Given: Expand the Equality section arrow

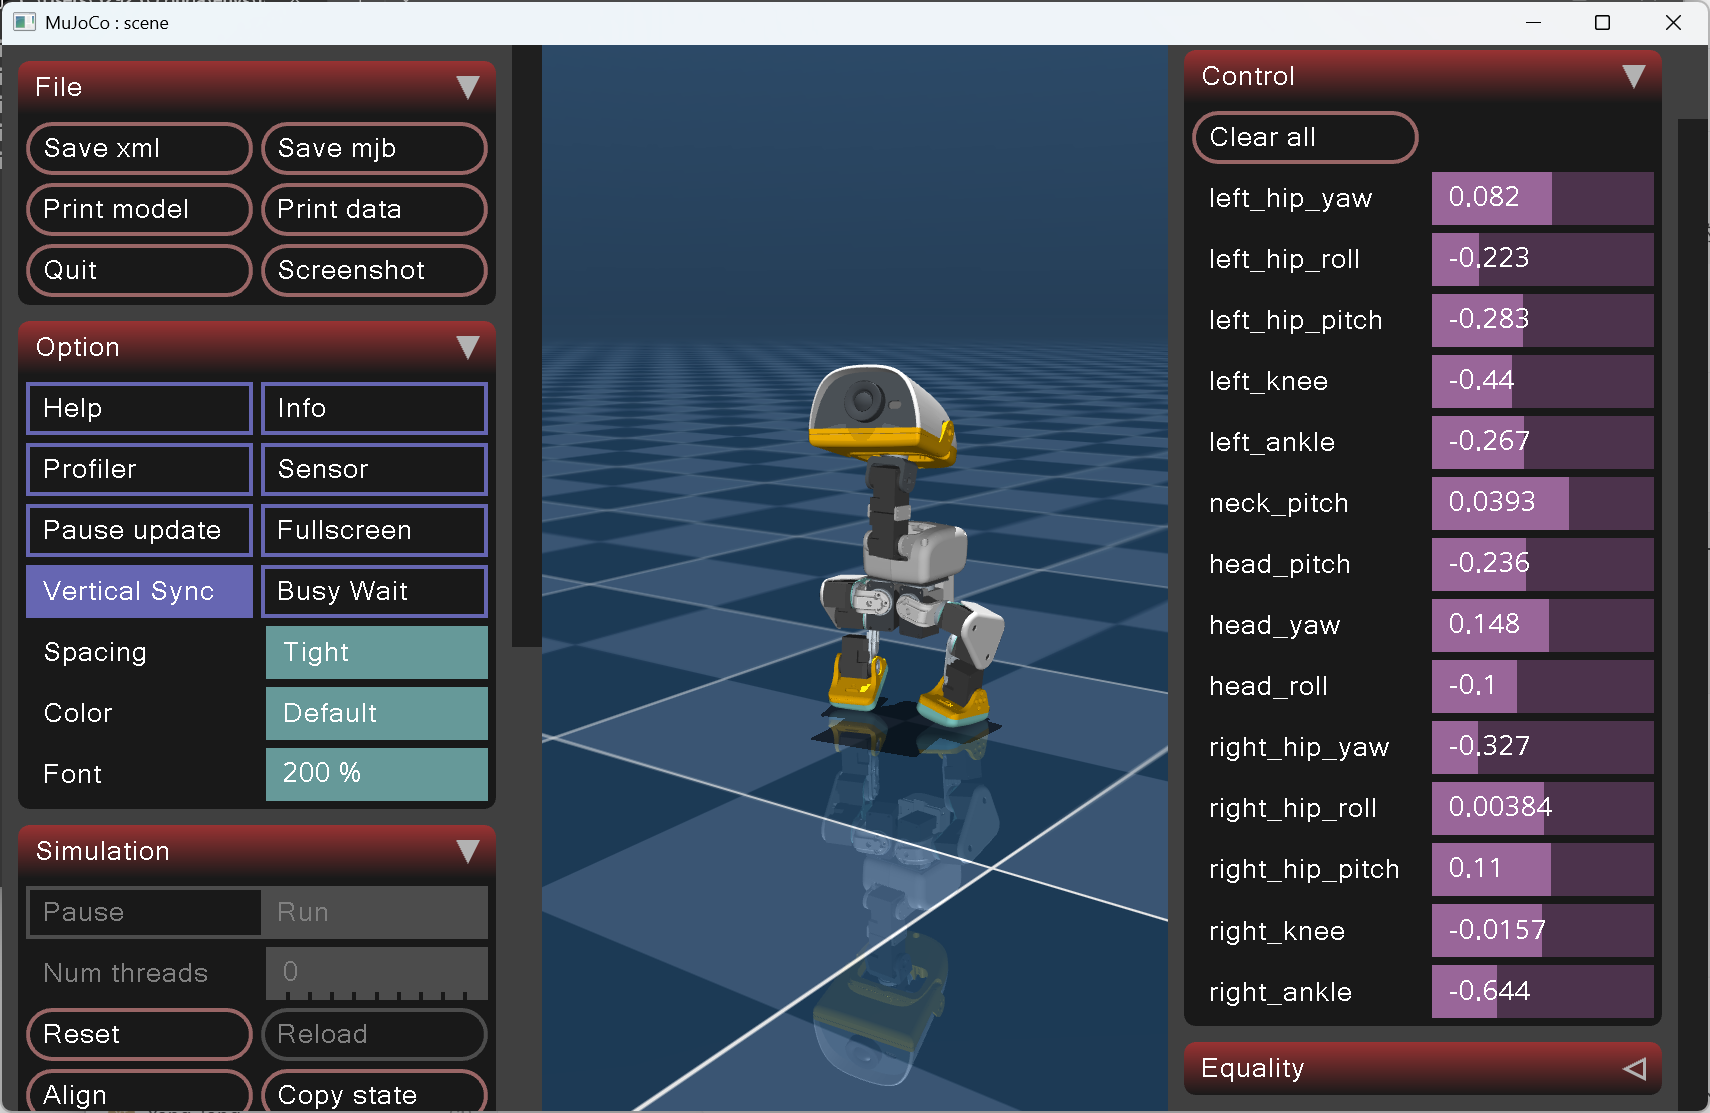Looking at the screenshot, I should click(1634, 1068).
